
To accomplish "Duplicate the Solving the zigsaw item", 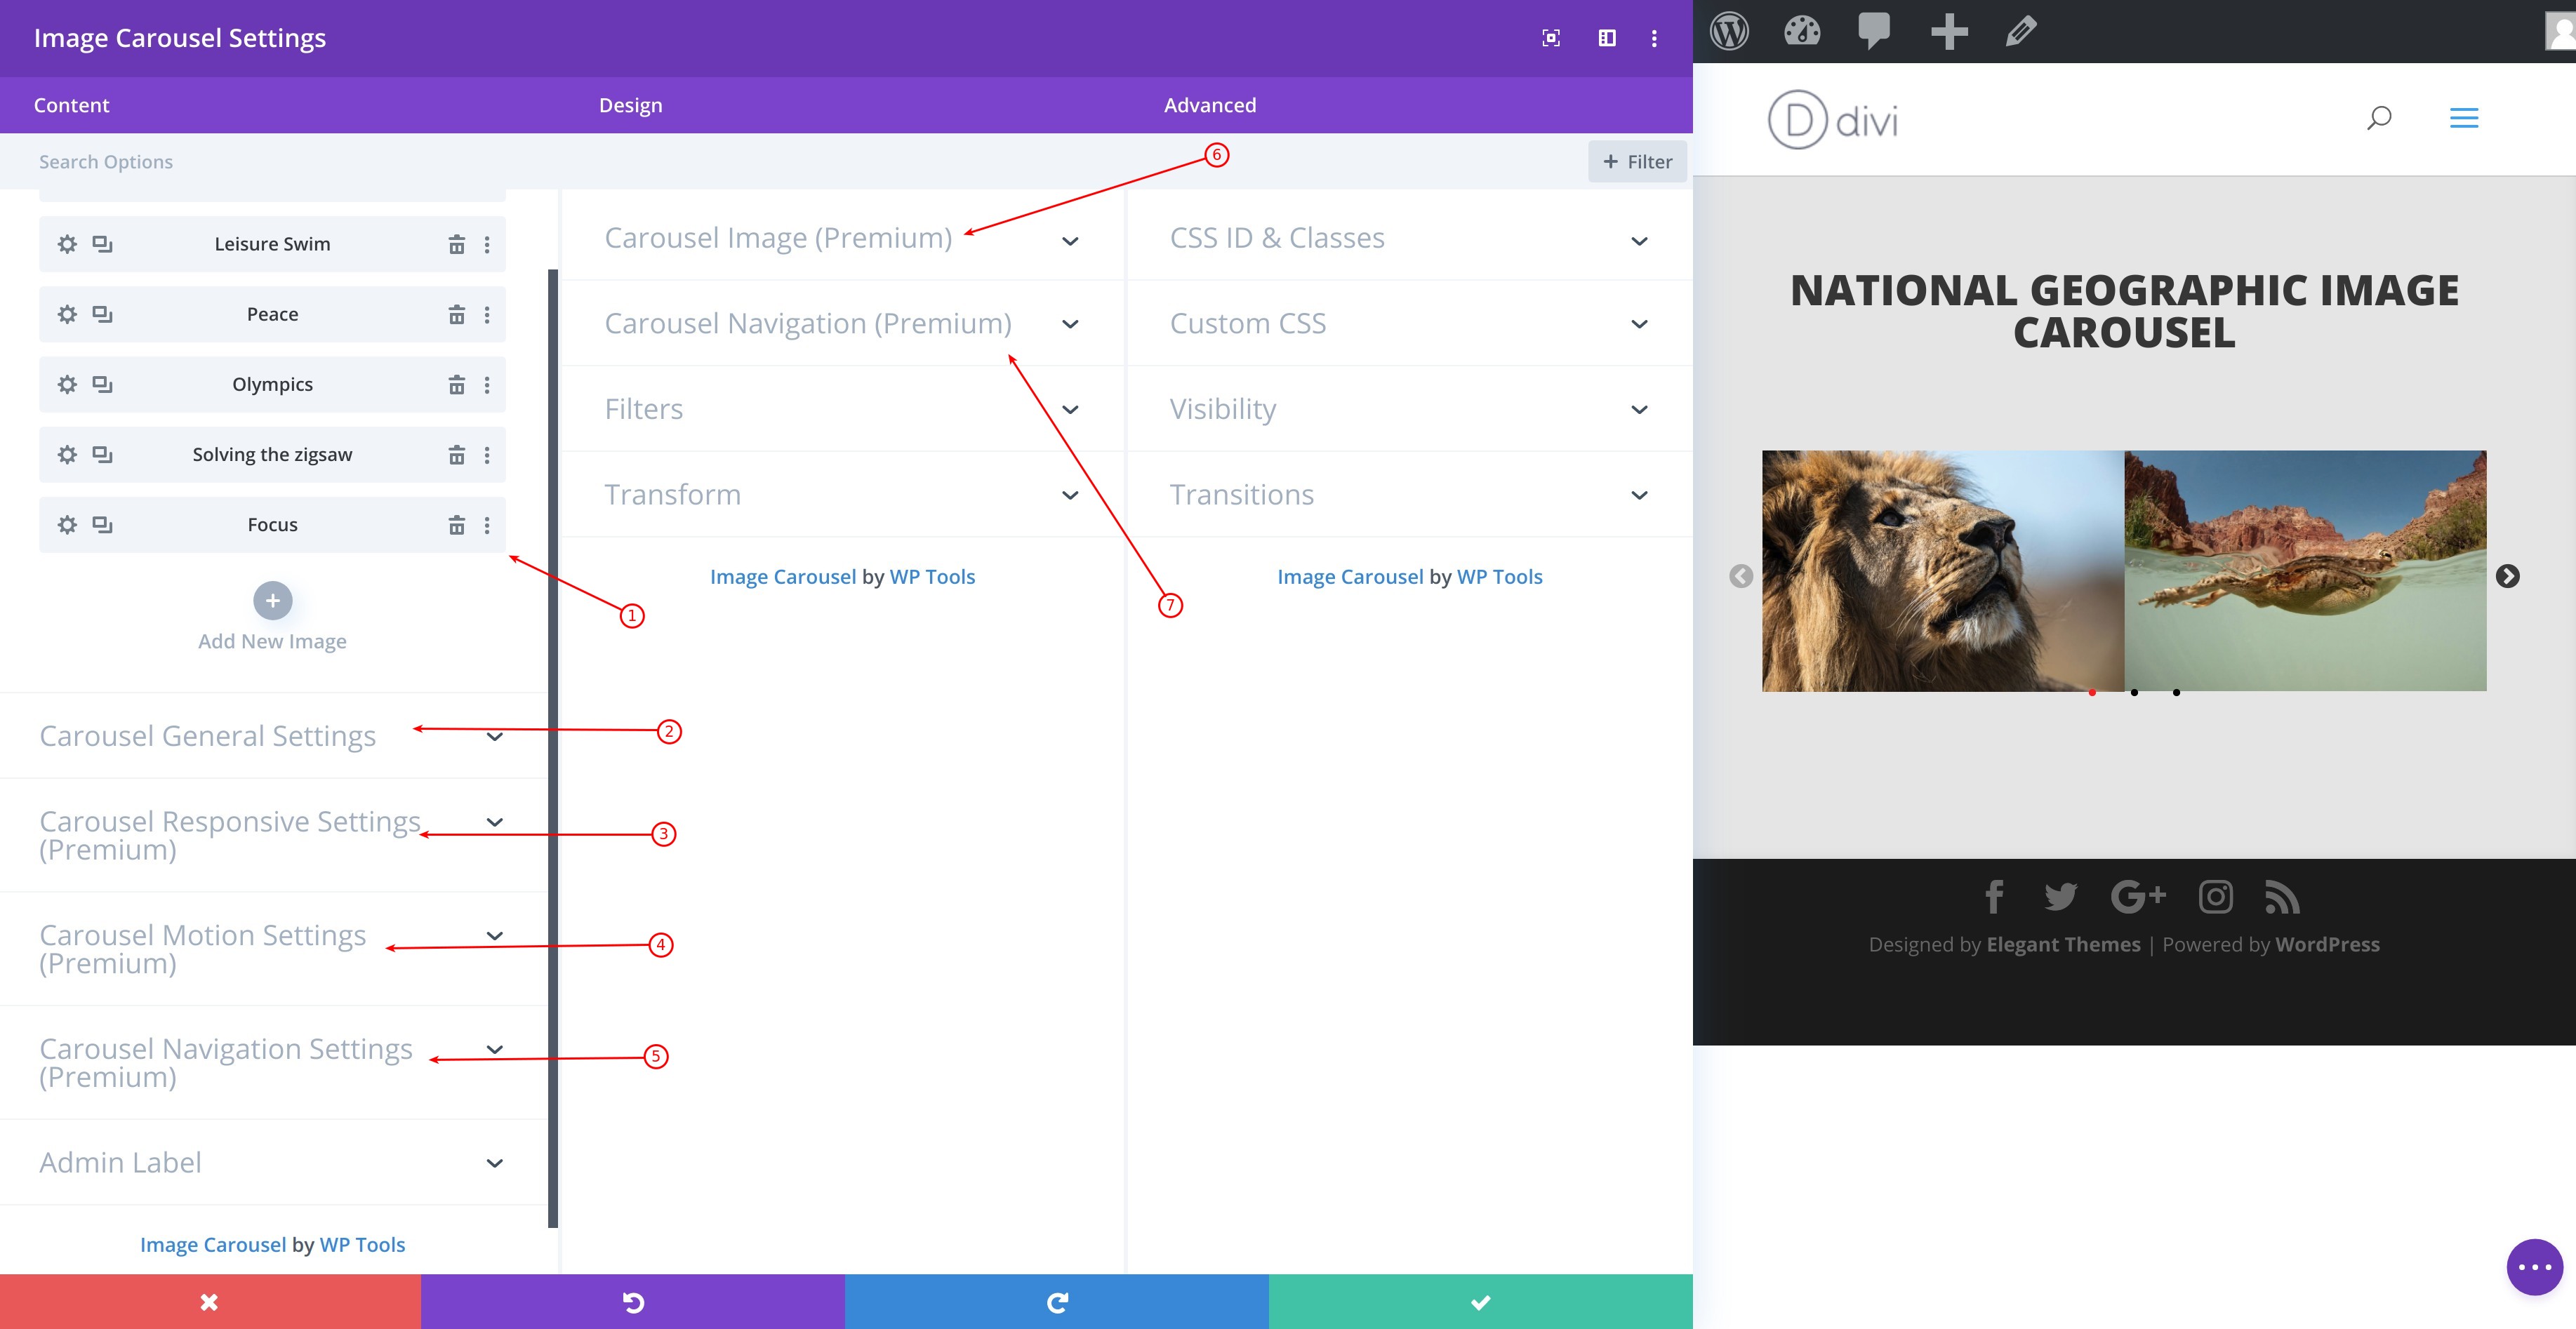I will point(102,454).
